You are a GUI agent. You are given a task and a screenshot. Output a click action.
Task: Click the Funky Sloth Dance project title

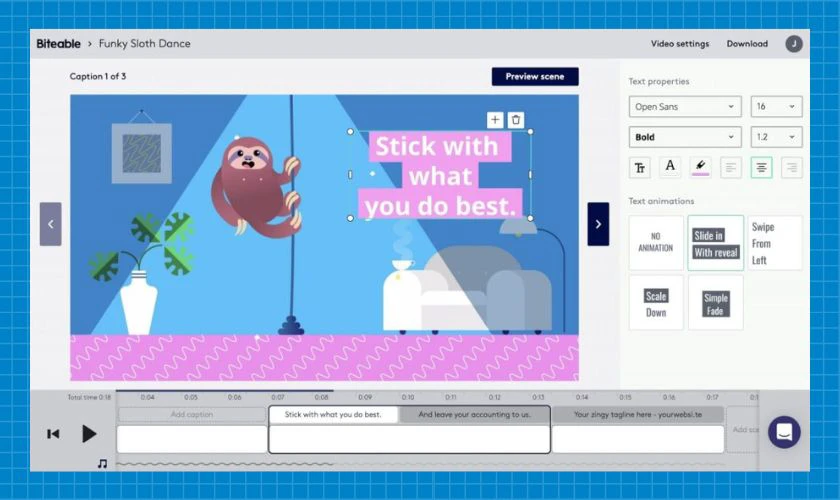click(x=145, y=44)
